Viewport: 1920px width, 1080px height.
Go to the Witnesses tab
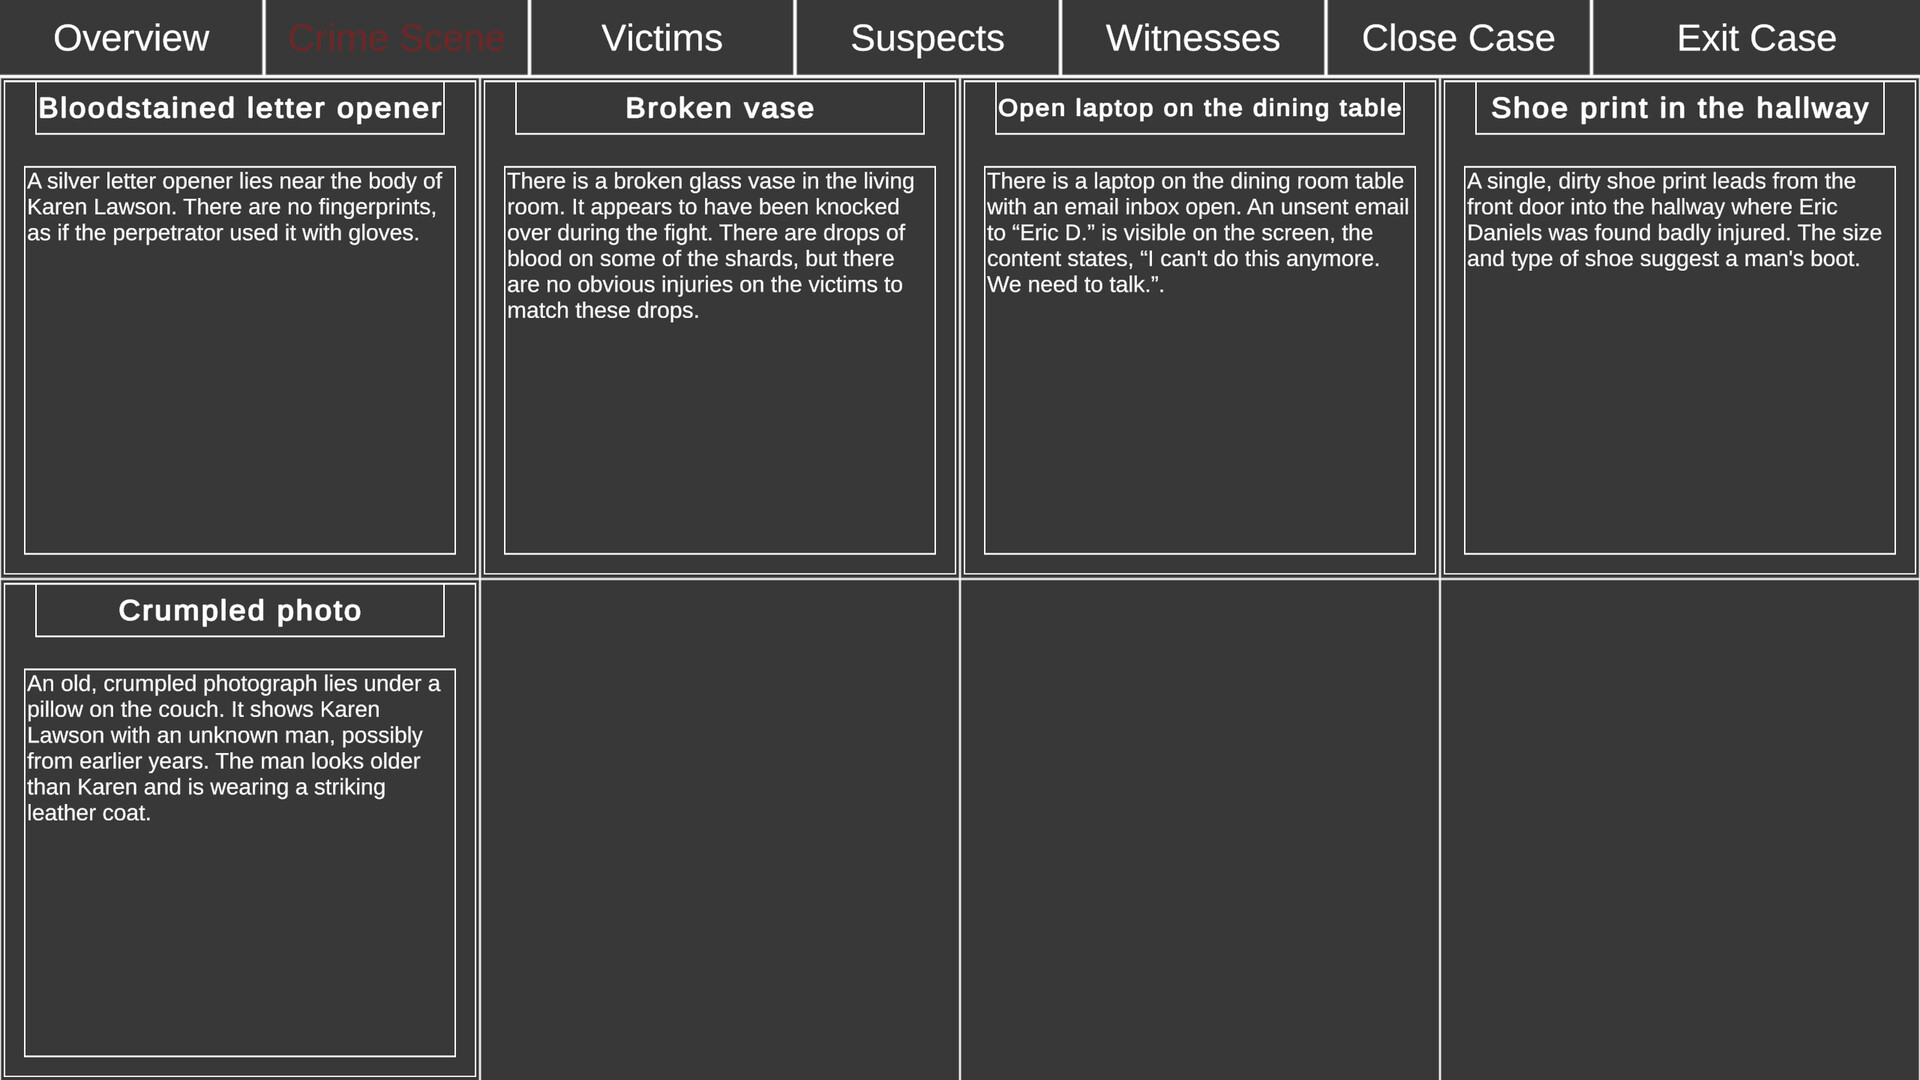coord(1192,38)
